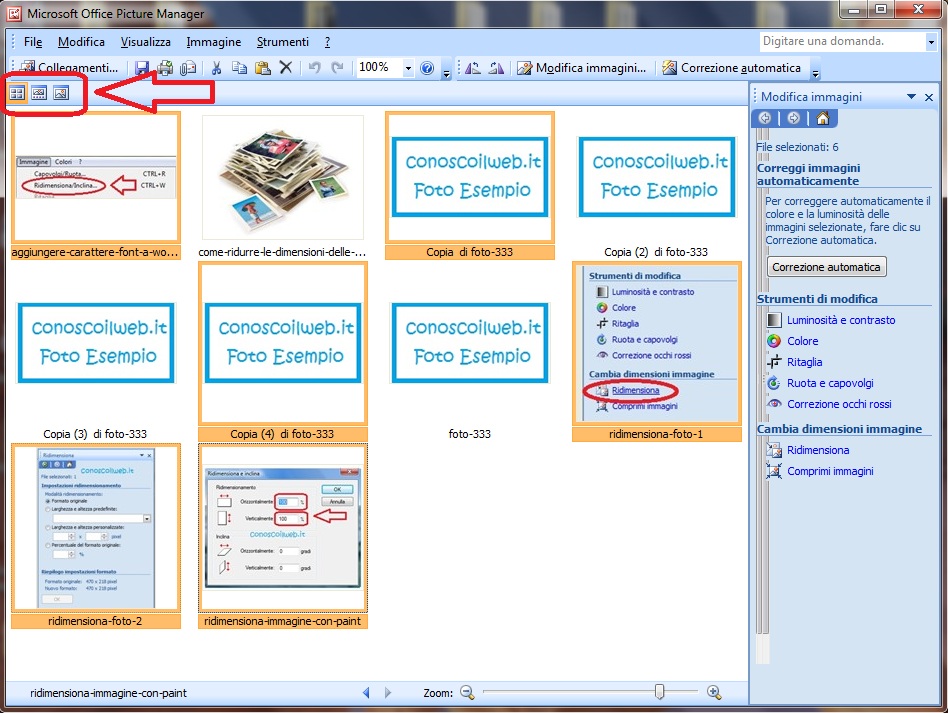The width and height of the screenshot is (948, 713).
Task: Select aggiungere-carattere-font-a-wo... thumbnail
Action: point(96,186)
